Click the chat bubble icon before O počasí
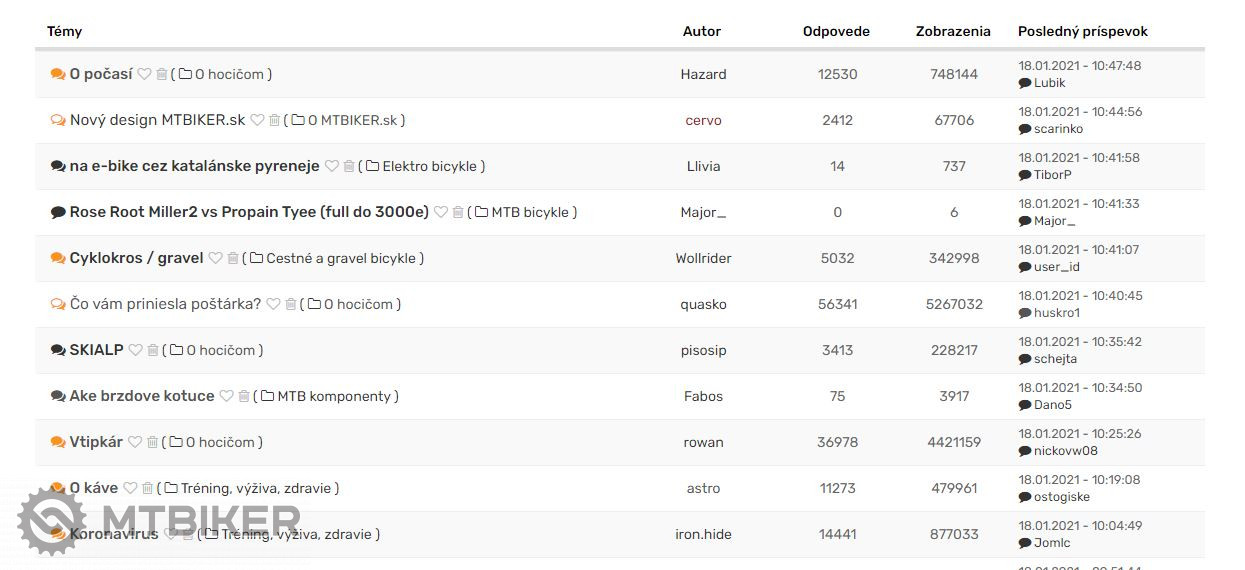The image size is (1245, 570). 58,74
